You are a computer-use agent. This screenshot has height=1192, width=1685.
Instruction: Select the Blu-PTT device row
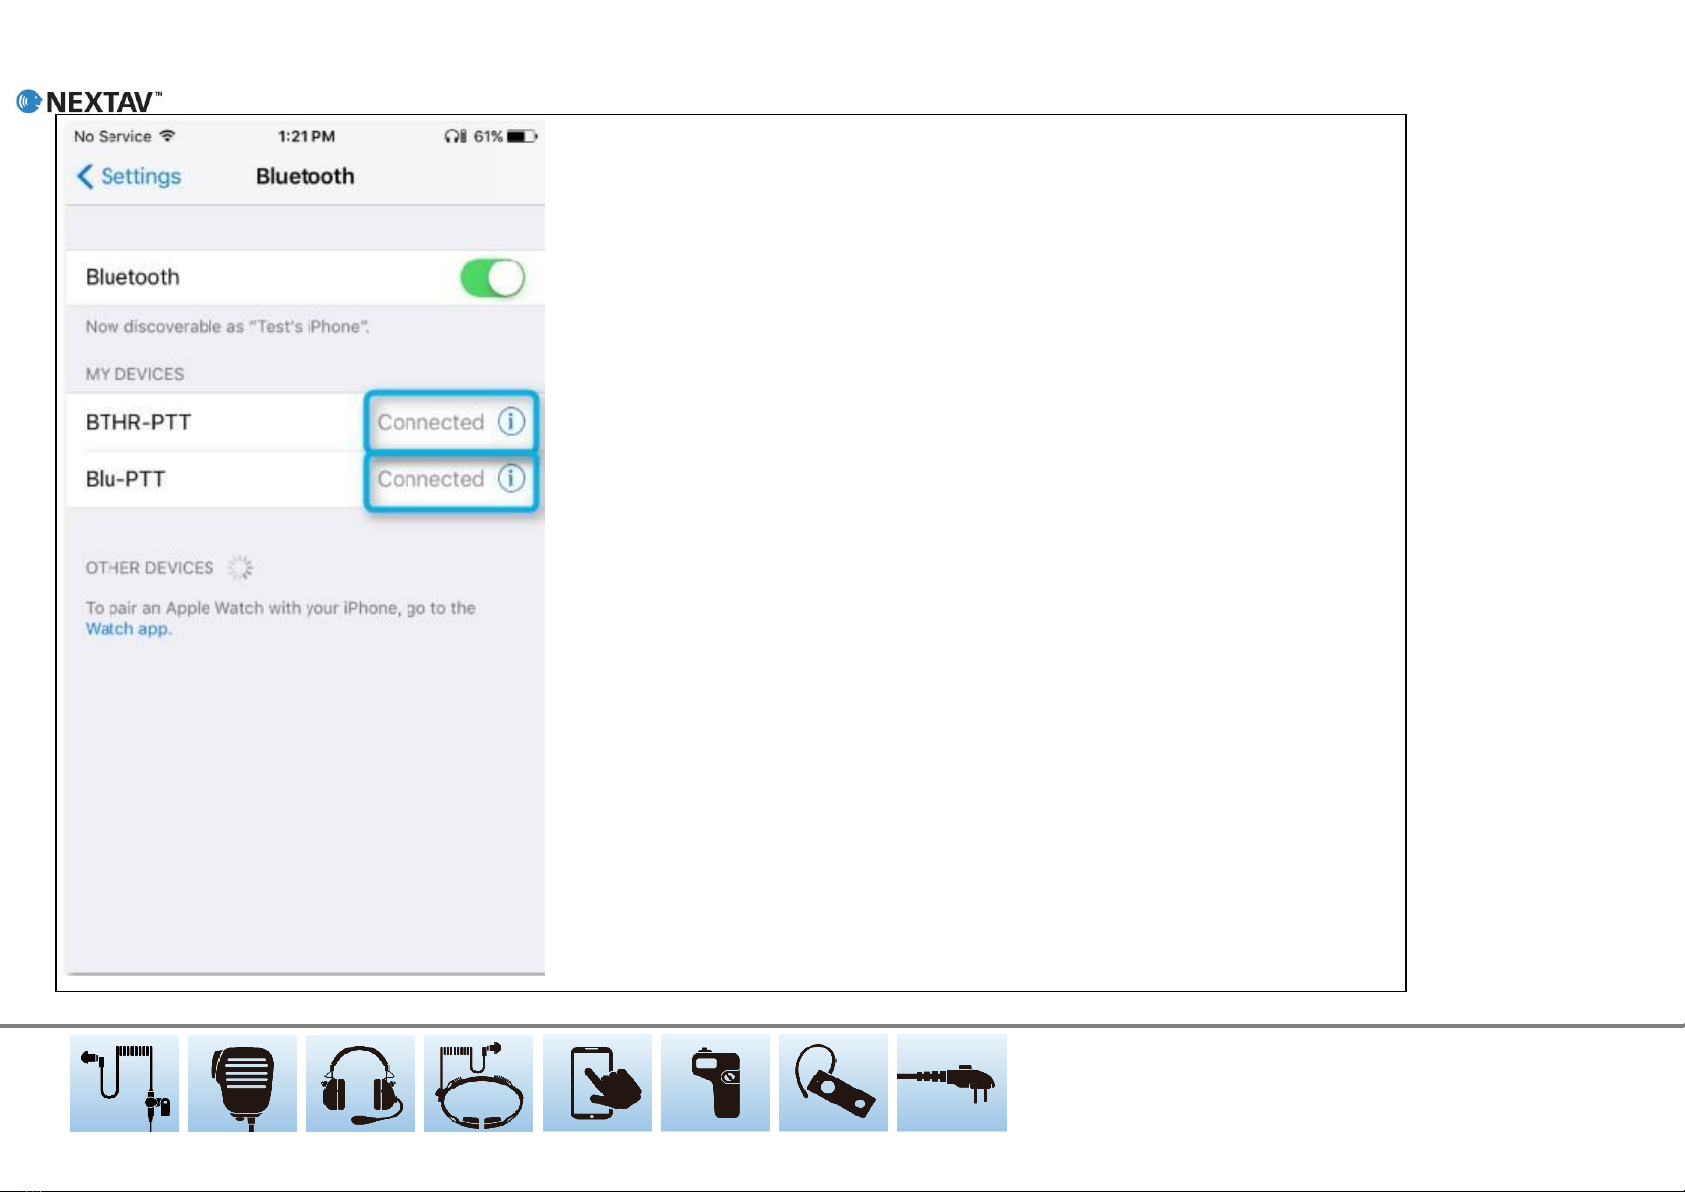point(305,479)
